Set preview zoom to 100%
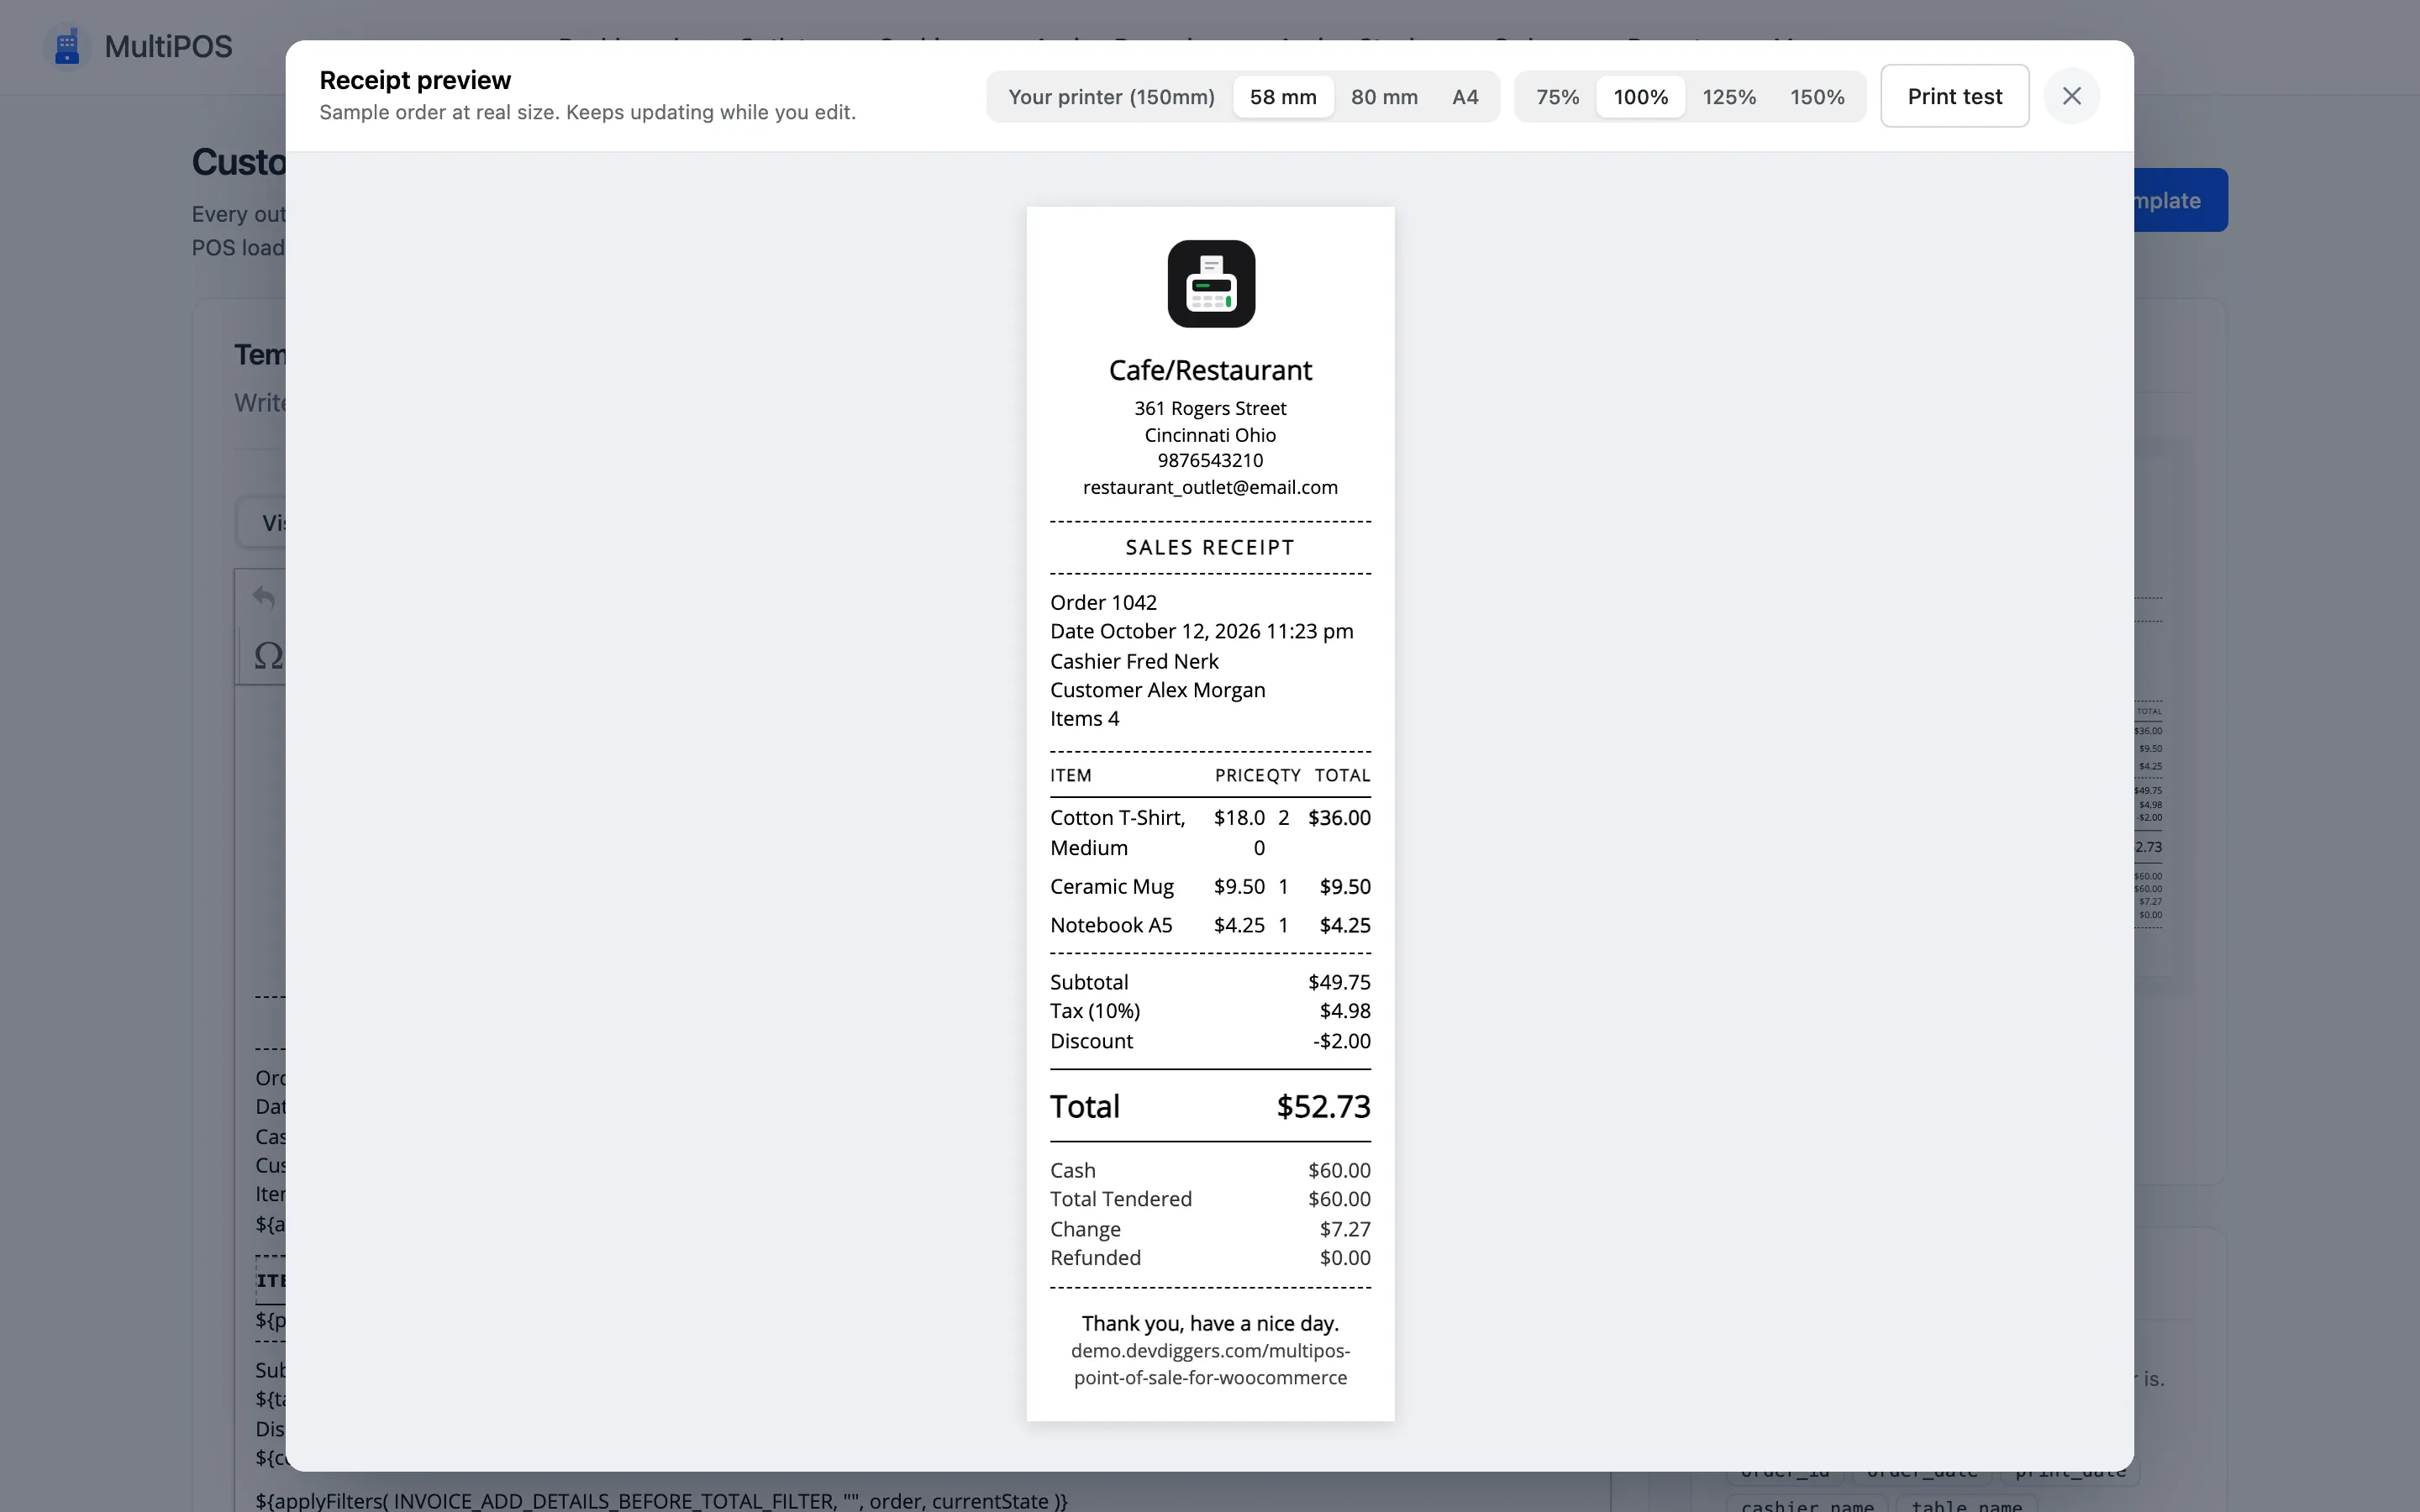The height and width of the screenshot is (1512, 2420). 1640,97
